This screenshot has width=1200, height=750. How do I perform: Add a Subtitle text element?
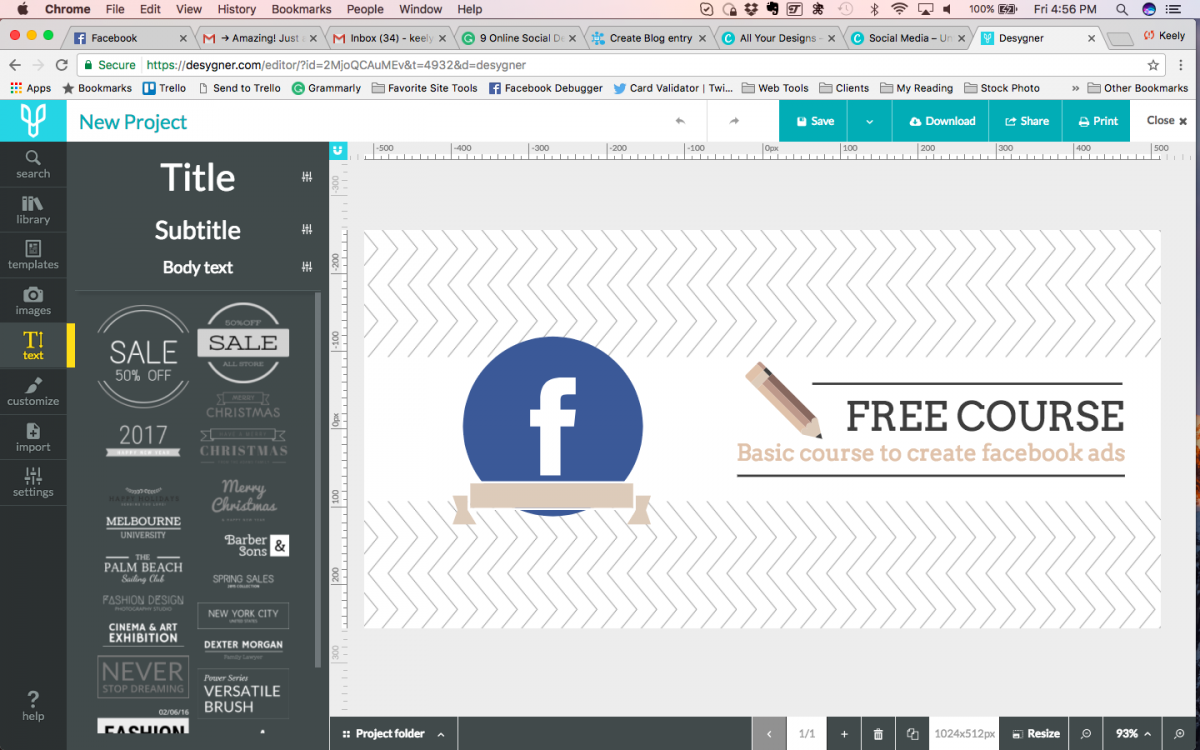tap(197, 230)
